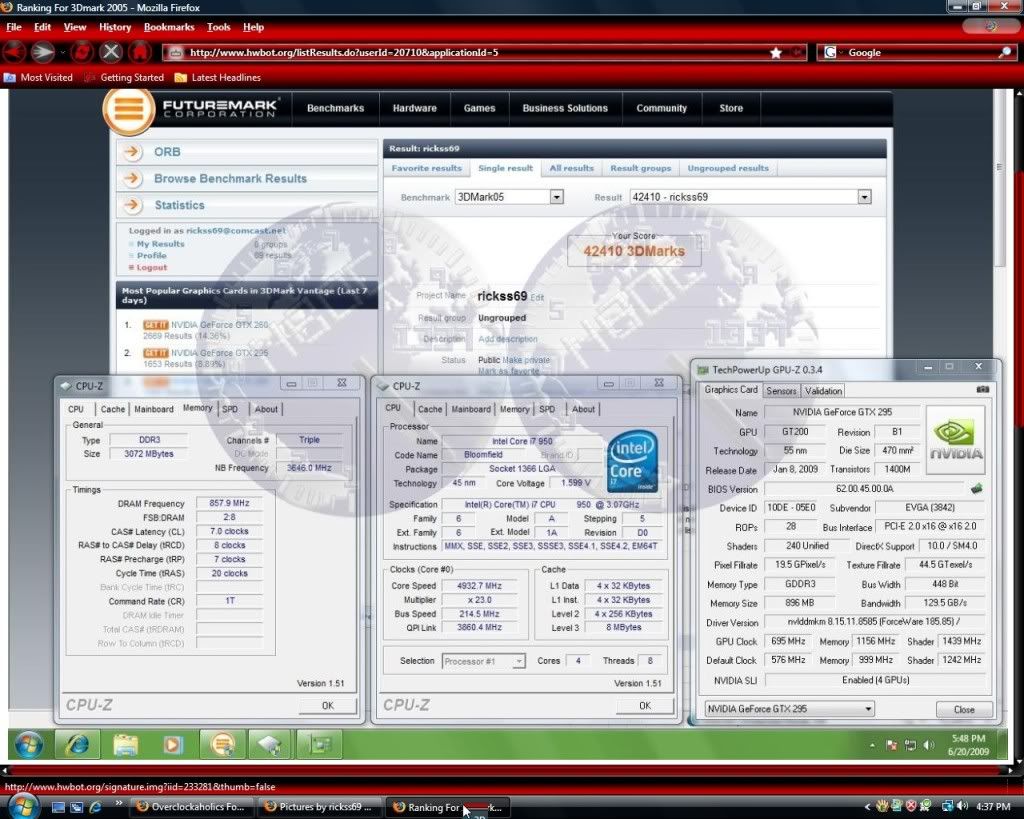Open the Community navigation item
The image size is (1024, 819).
point(662,108)
